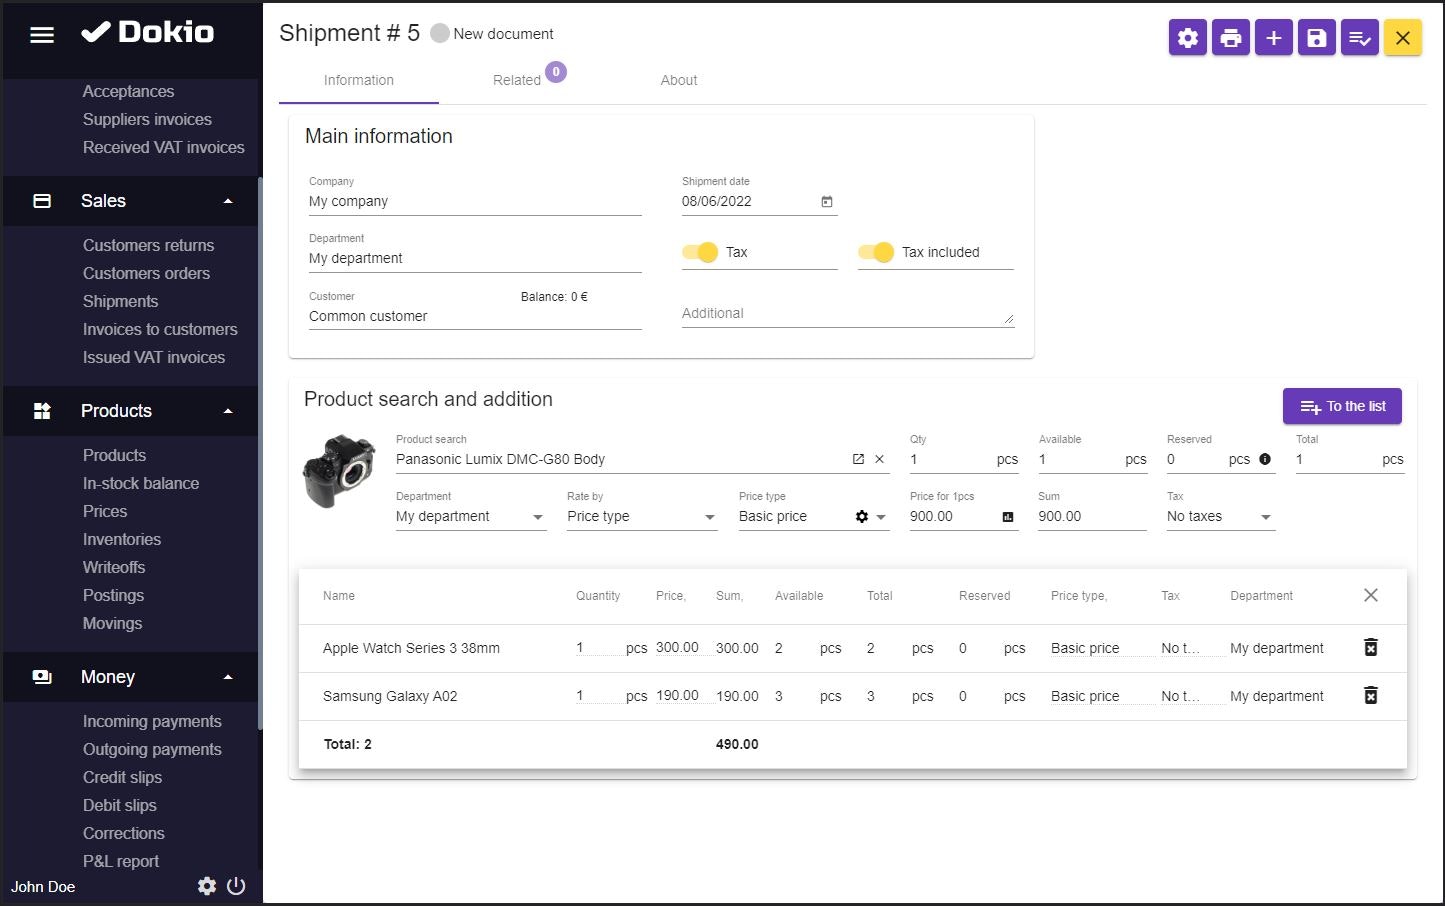Open Customers returns in sidebar
Viewport: 1445px width, 906px height.
pyautogui.click(x=149, y=245)
